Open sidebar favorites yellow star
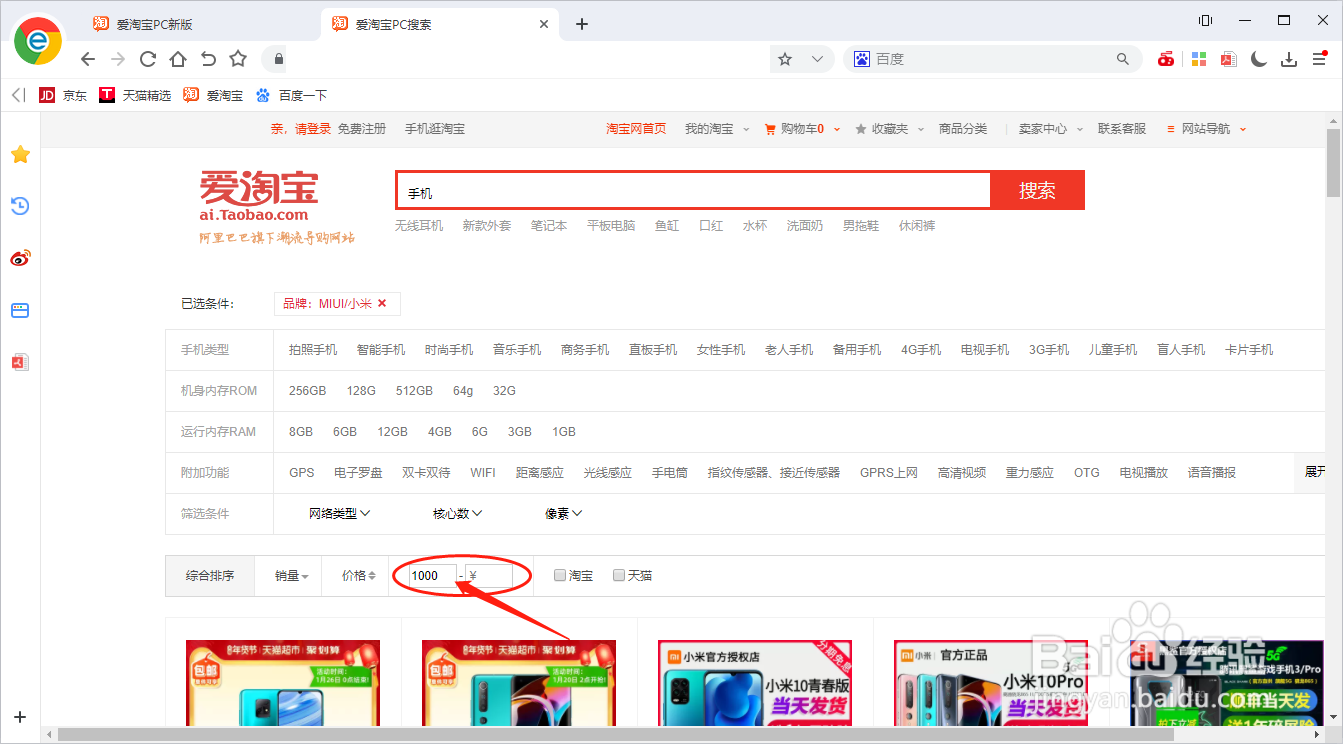This screenshot has width=1343, height=744. pos(20,154)
